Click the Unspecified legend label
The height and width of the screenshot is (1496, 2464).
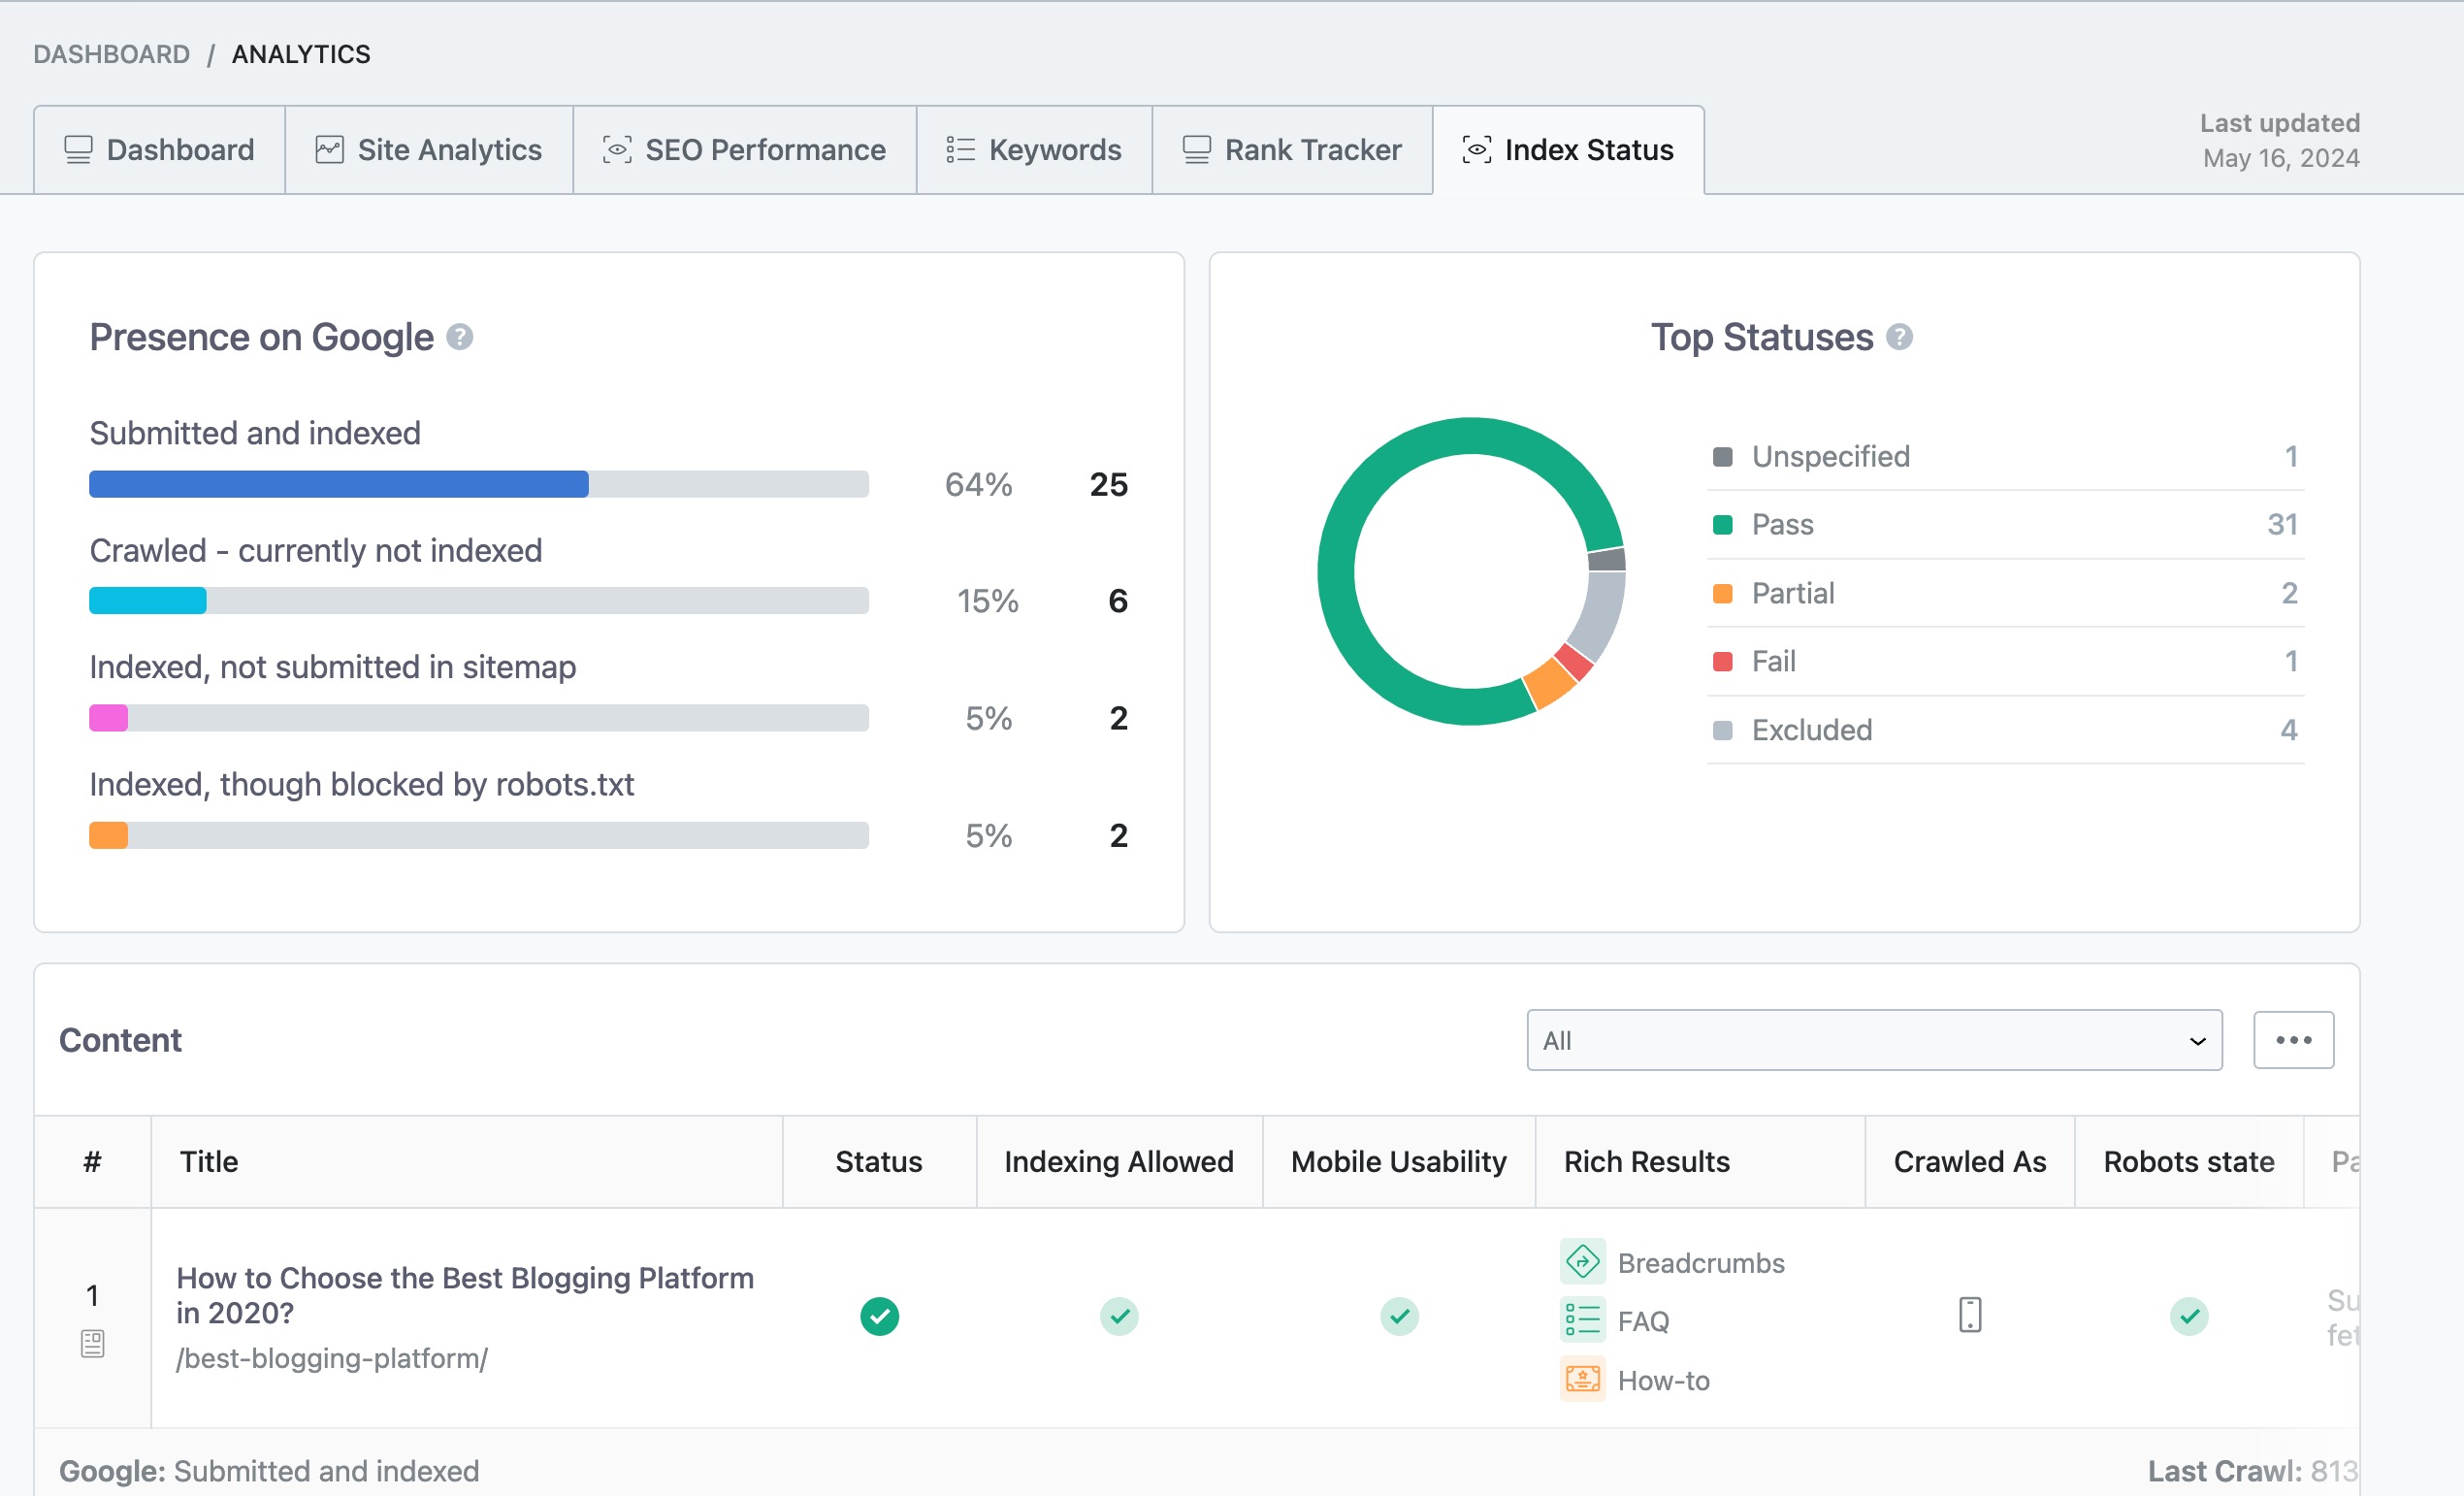pos(1830,457)
